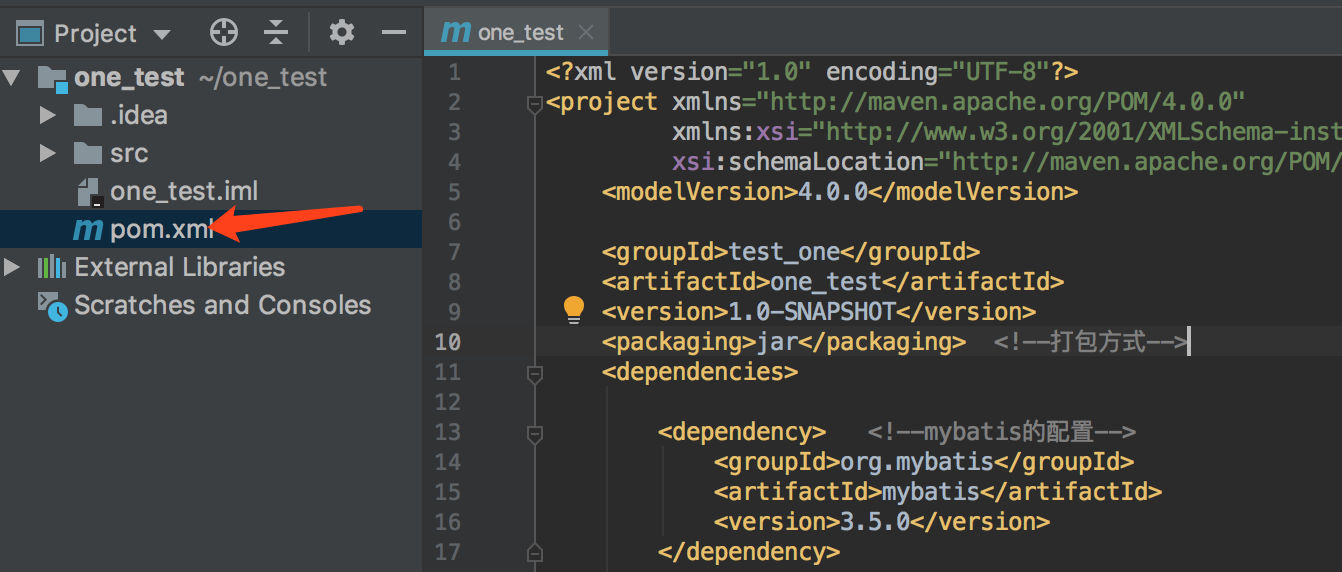Expand External Libraries node
1342x572 pixels.
(x=11, y=267)
